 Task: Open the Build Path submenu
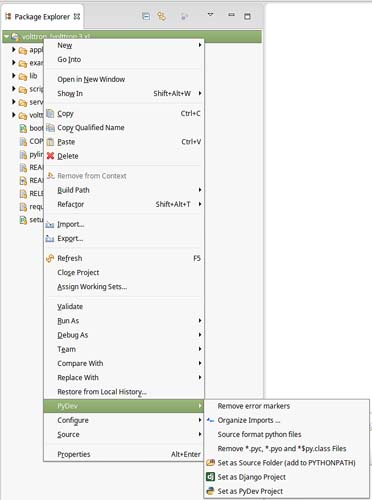point(124,190)
